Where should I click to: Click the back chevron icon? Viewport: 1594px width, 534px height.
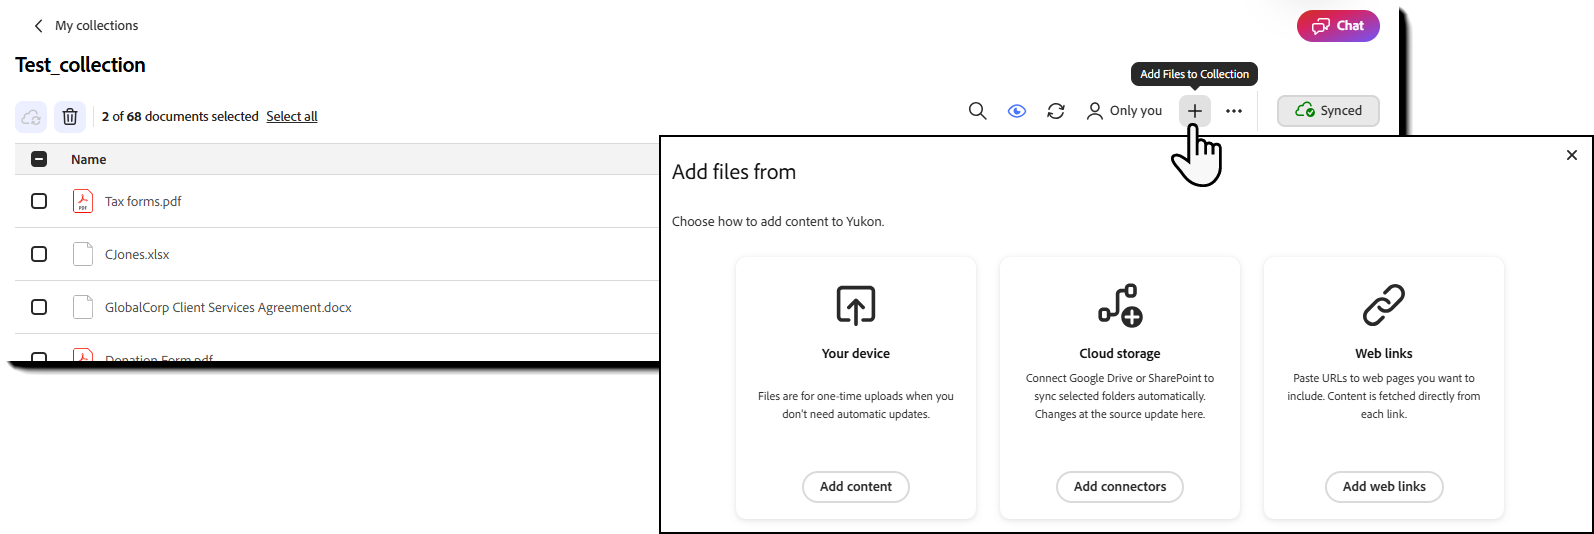(x=39, y=26)
